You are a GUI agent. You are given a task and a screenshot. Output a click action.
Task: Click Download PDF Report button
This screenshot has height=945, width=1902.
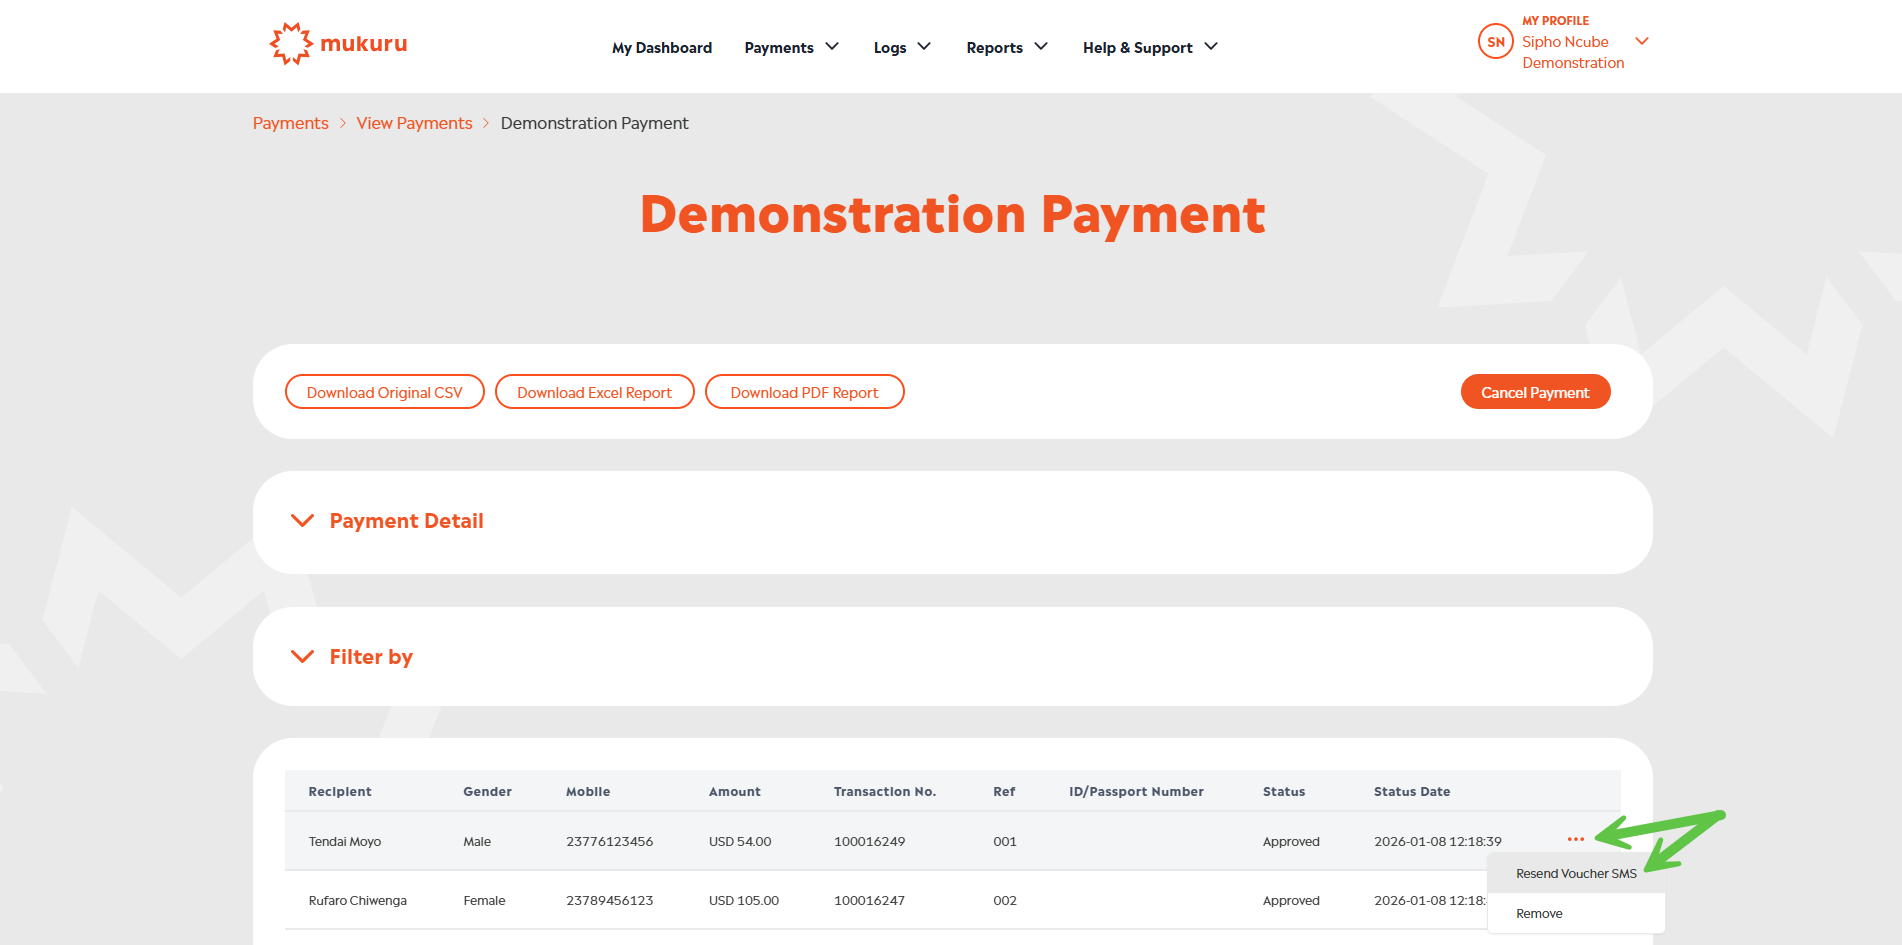(x=804, y=392)
